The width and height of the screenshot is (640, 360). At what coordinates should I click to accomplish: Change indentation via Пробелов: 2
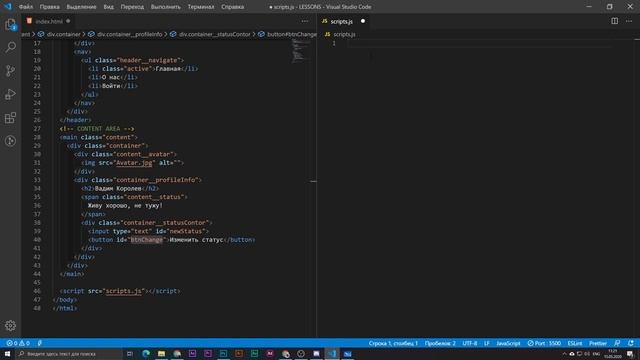click(440, 343)
